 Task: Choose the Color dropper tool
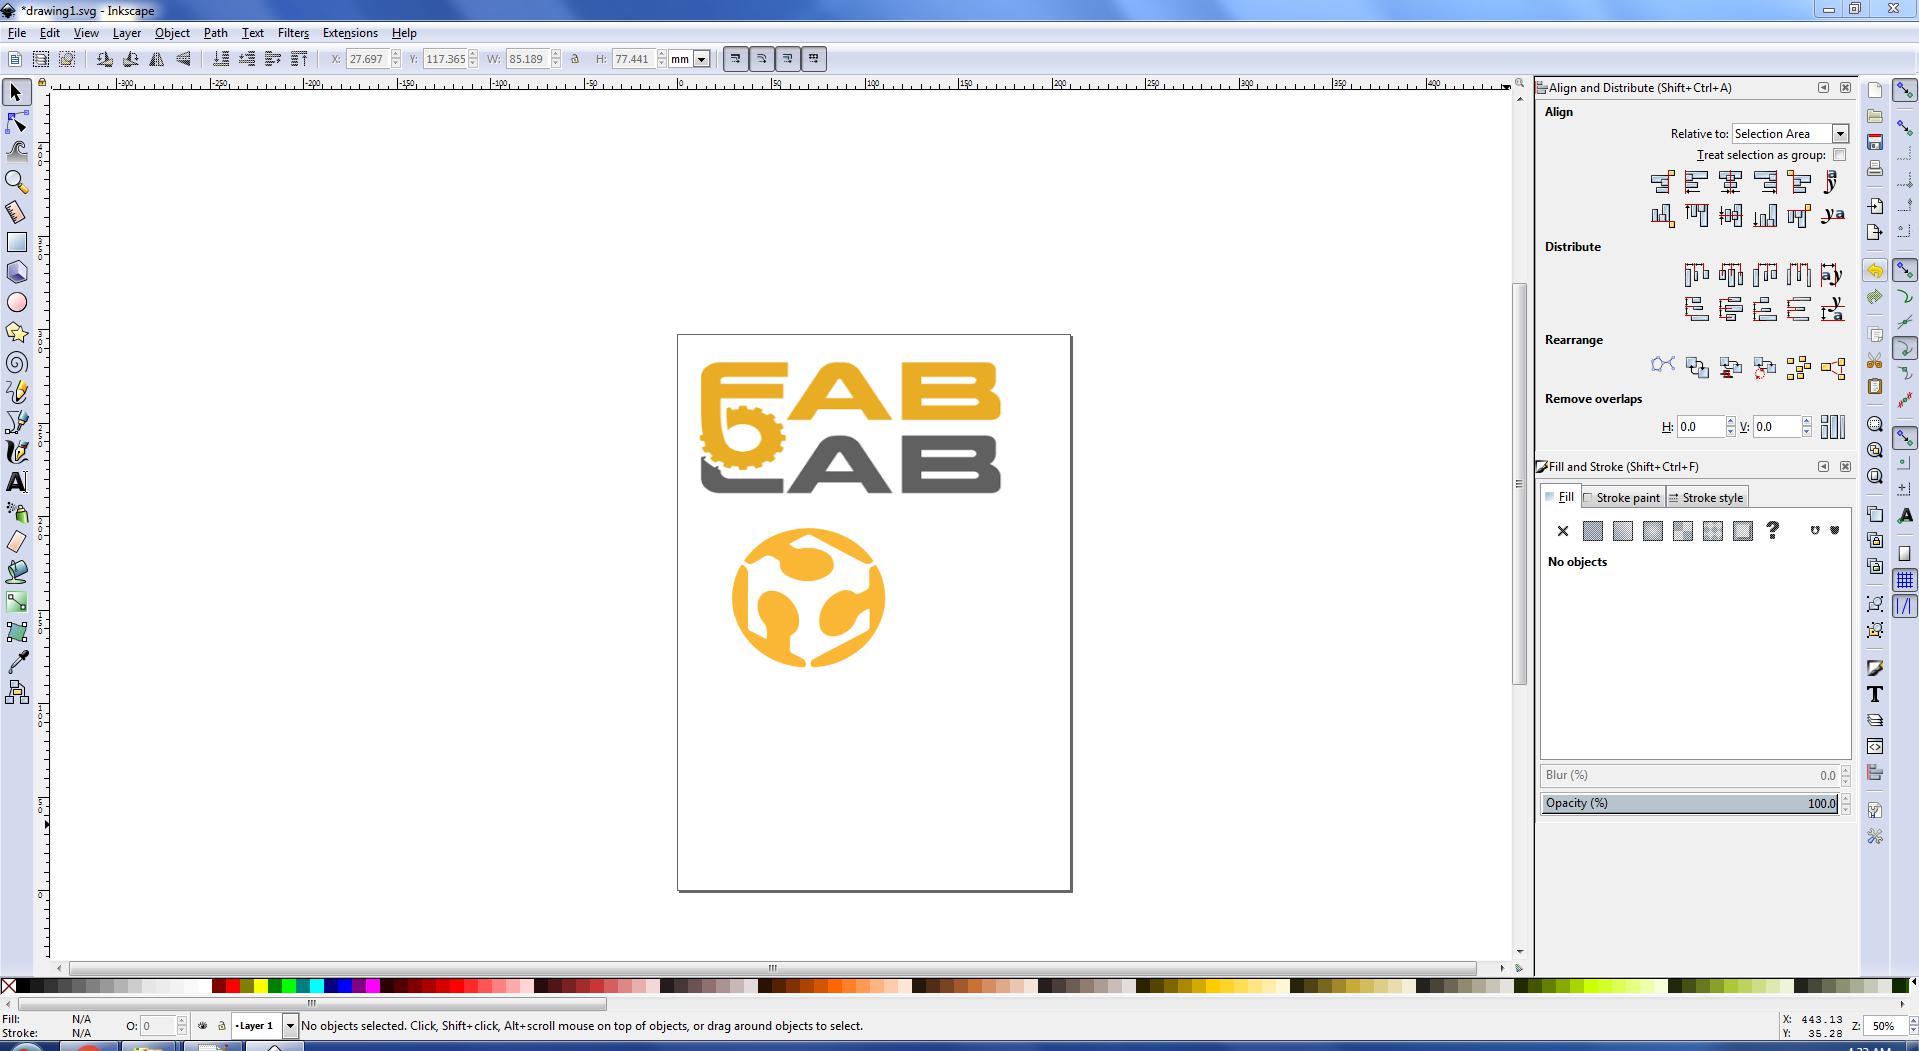tap(17, 662)
